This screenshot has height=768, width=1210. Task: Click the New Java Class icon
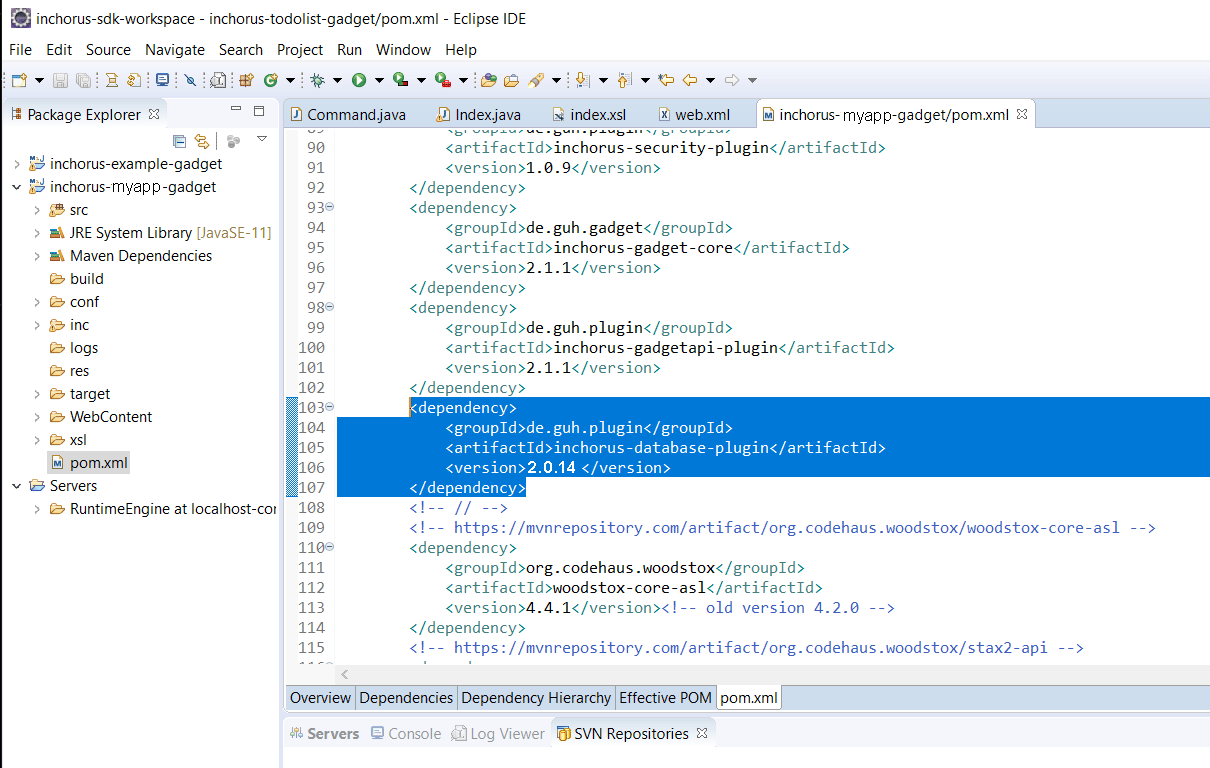pos(270,80)
